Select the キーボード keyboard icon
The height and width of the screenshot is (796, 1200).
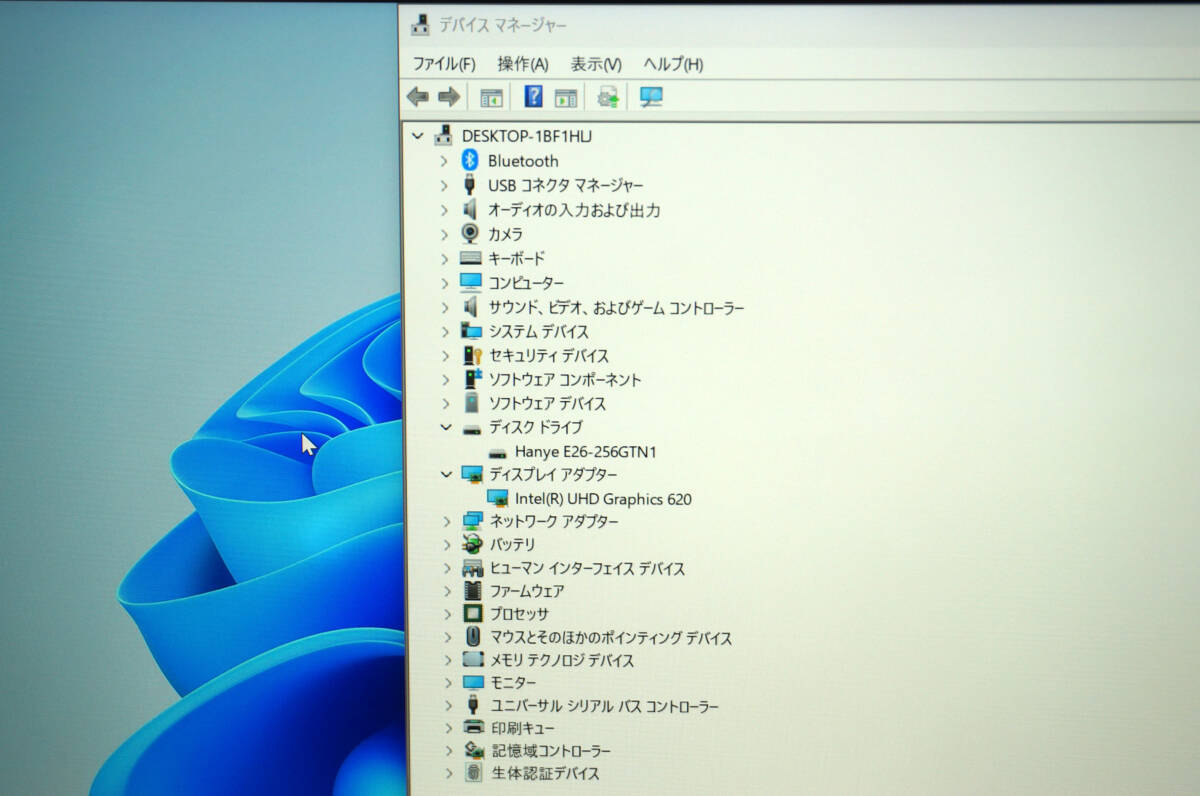tap(470, 258)
